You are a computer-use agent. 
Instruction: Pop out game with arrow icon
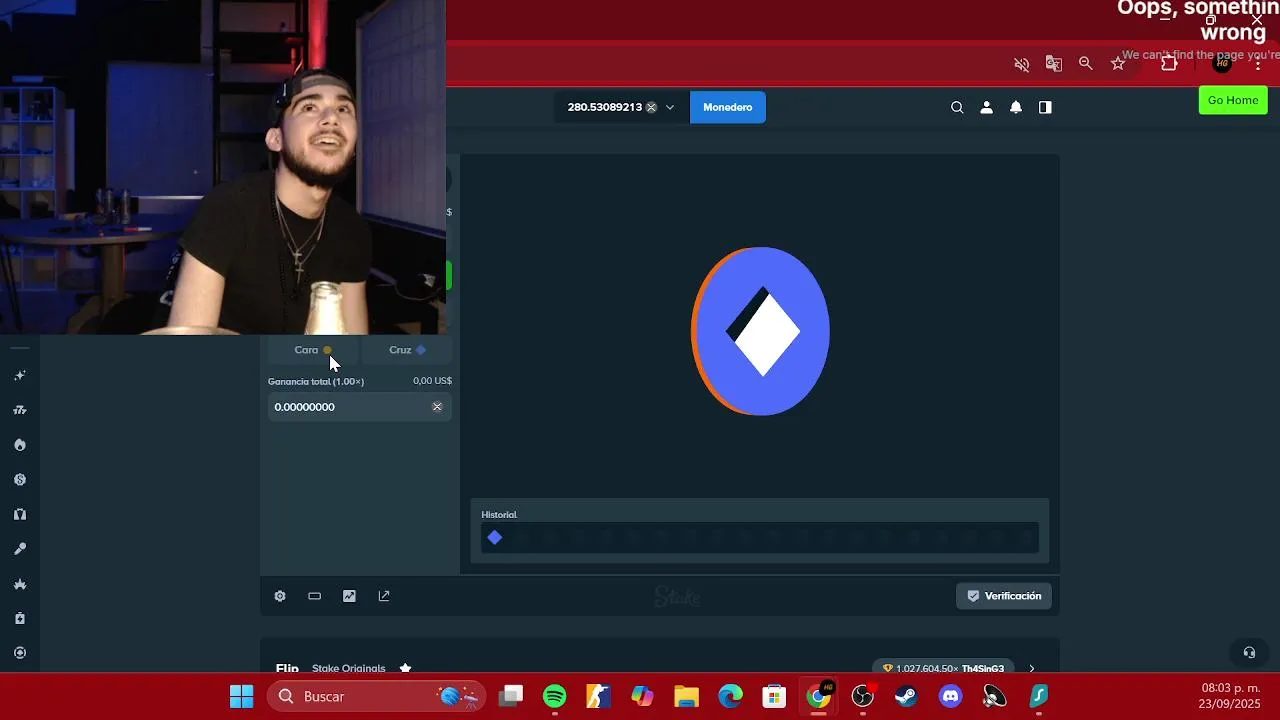pos(384,596)
